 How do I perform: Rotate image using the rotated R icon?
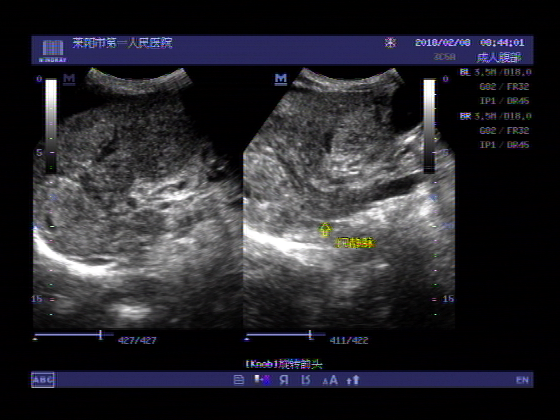306,380
